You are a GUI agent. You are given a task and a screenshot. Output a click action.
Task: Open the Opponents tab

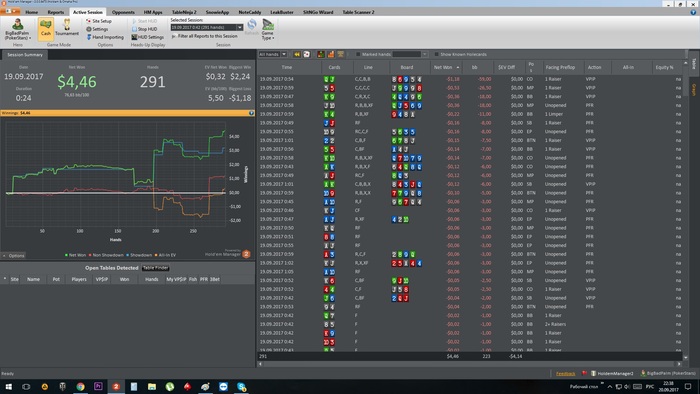pyautogui.click(x=123, y=12)
